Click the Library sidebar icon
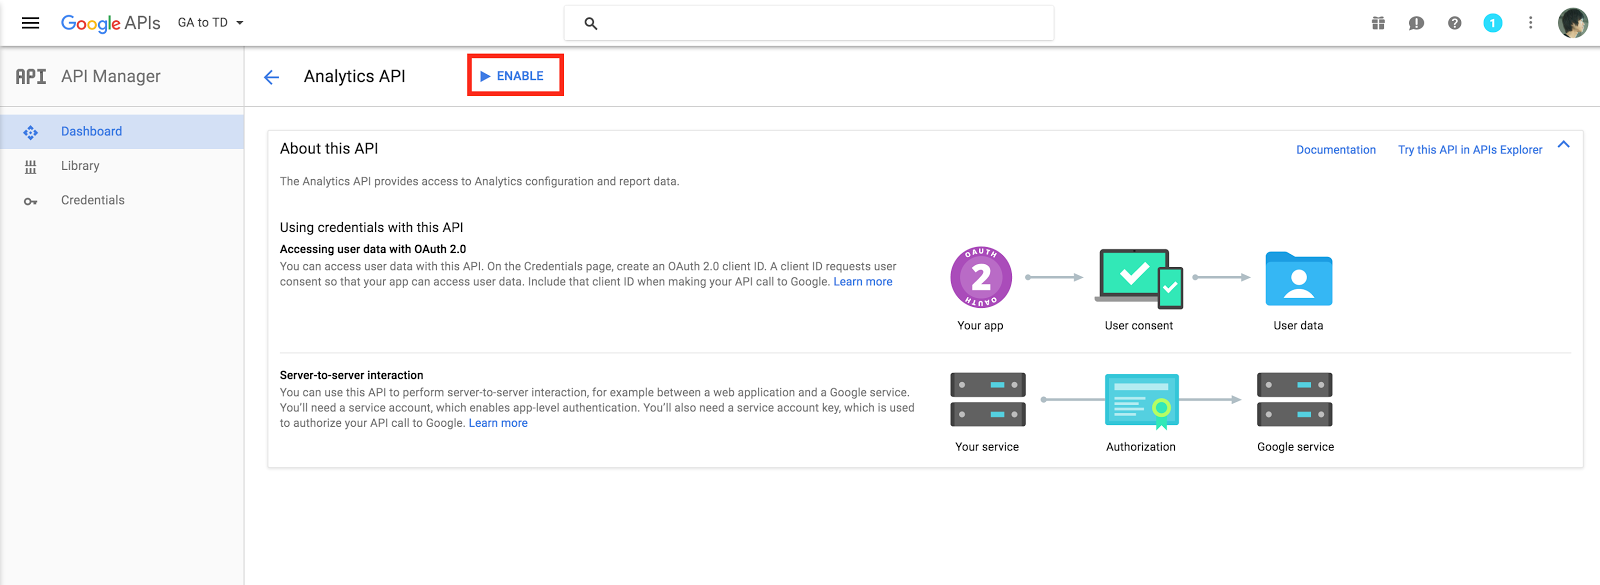The width and height of the screenshot is (1600, 585). 31,167
